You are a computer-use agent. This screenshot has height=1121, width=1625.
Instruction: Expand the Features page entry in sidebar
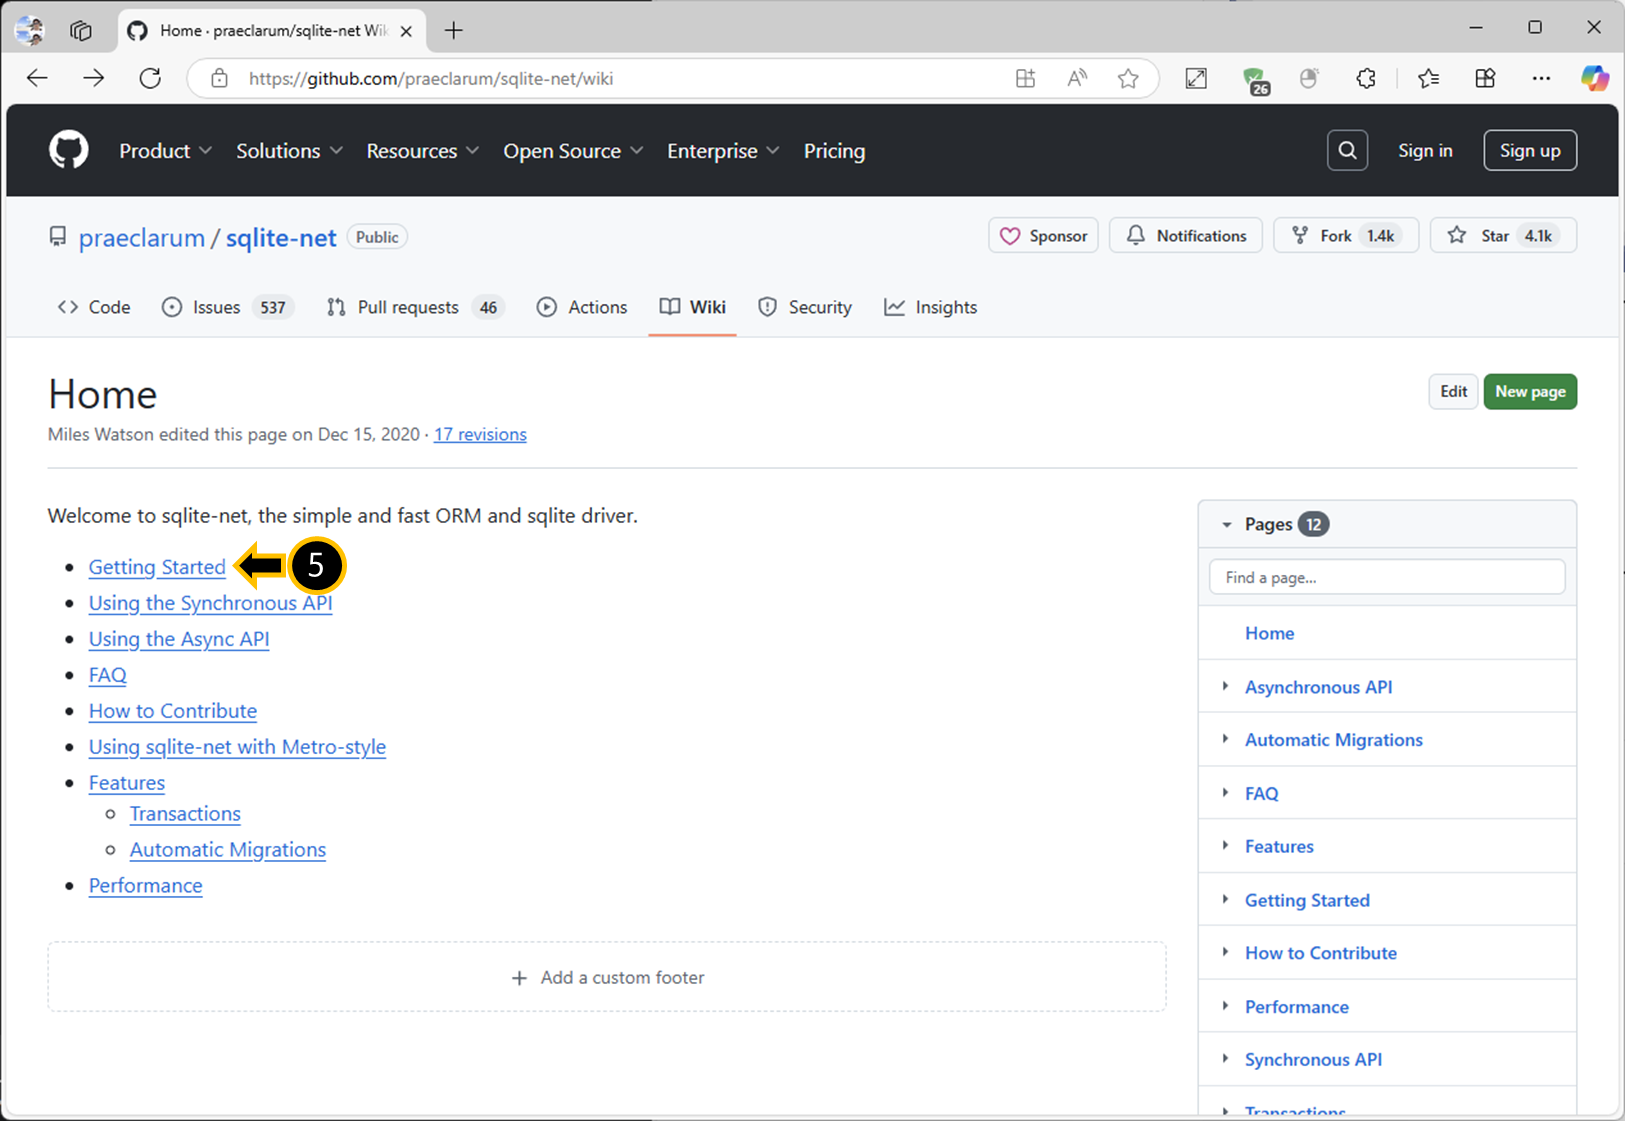pyautogui.click(x=1225, y=845)
